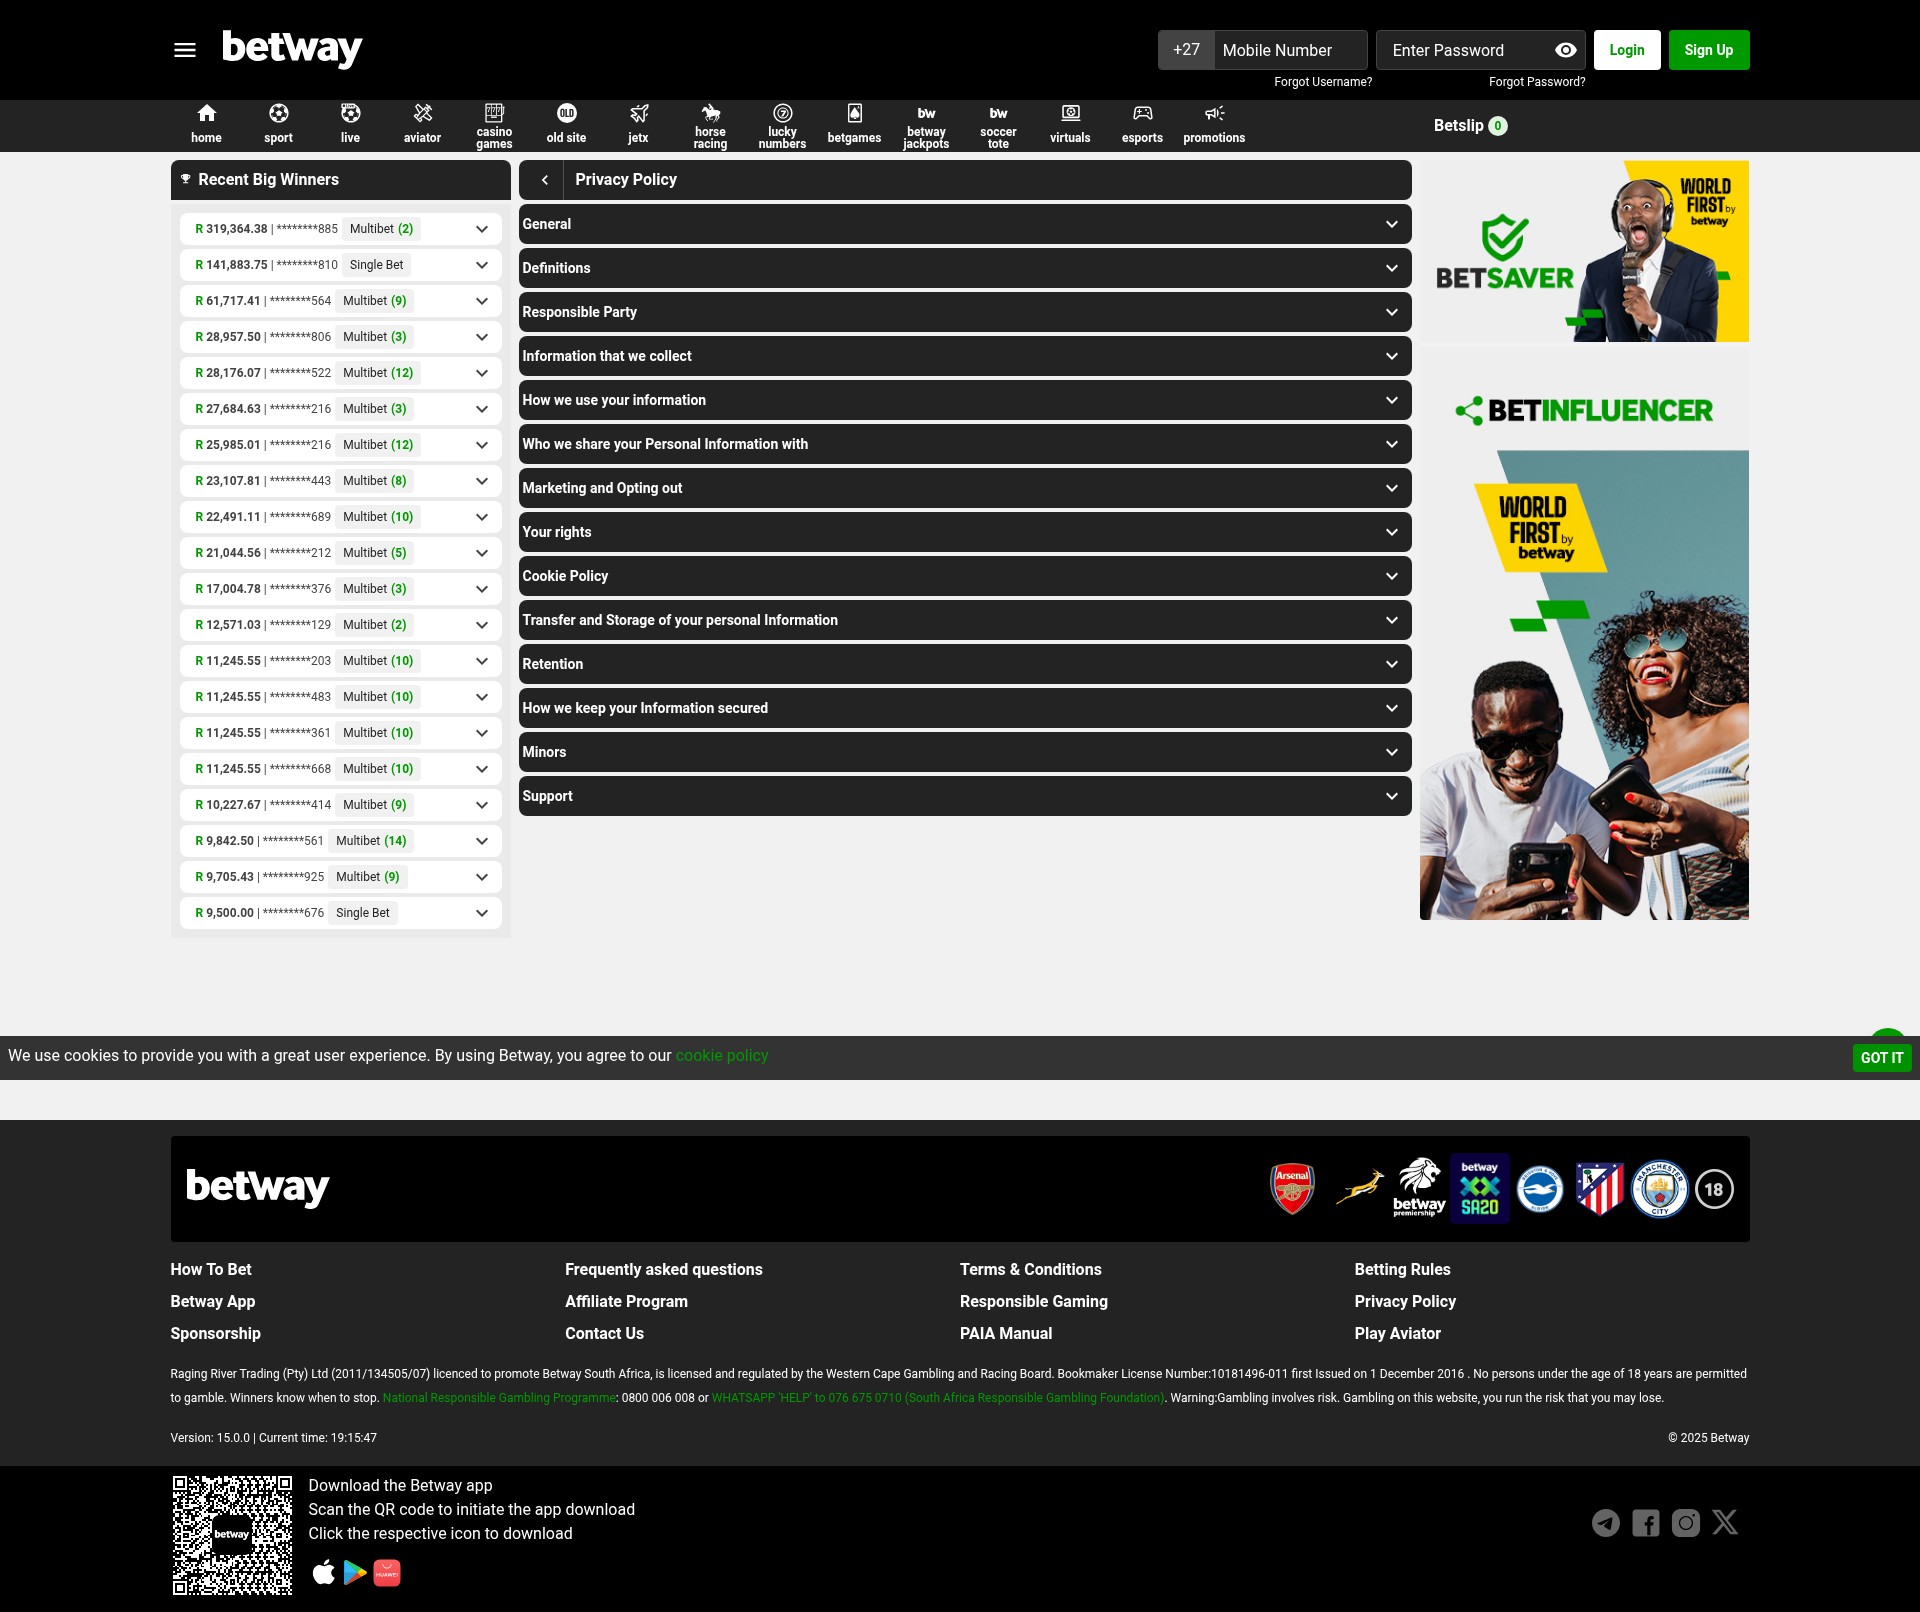Go back using Privacy Policy back arrow
The image size is (1920, 1612).
[545, 180]
